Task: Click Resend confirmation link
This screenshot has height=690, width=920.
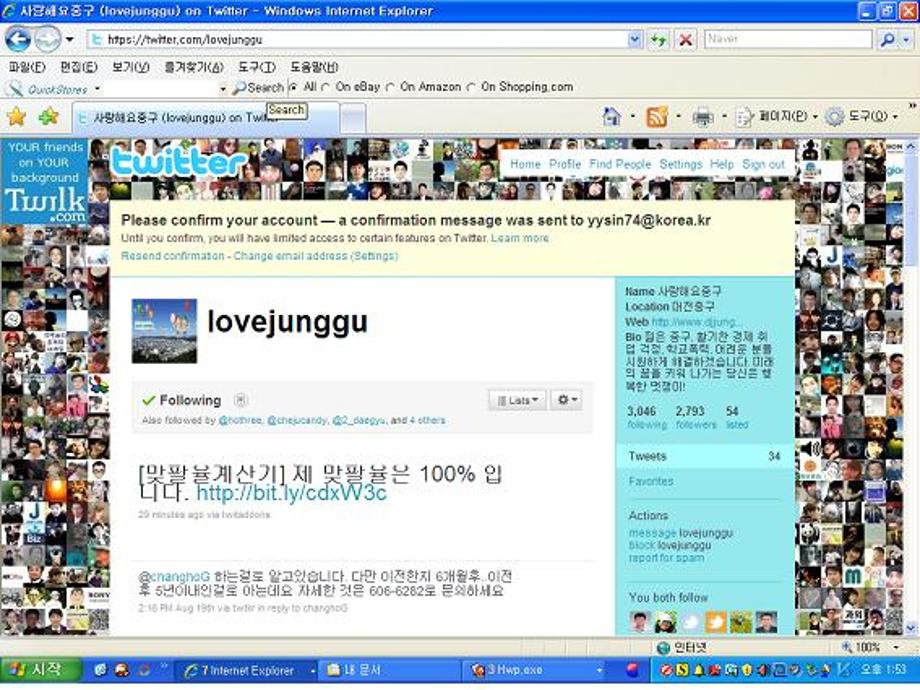Action: [172, 256]
